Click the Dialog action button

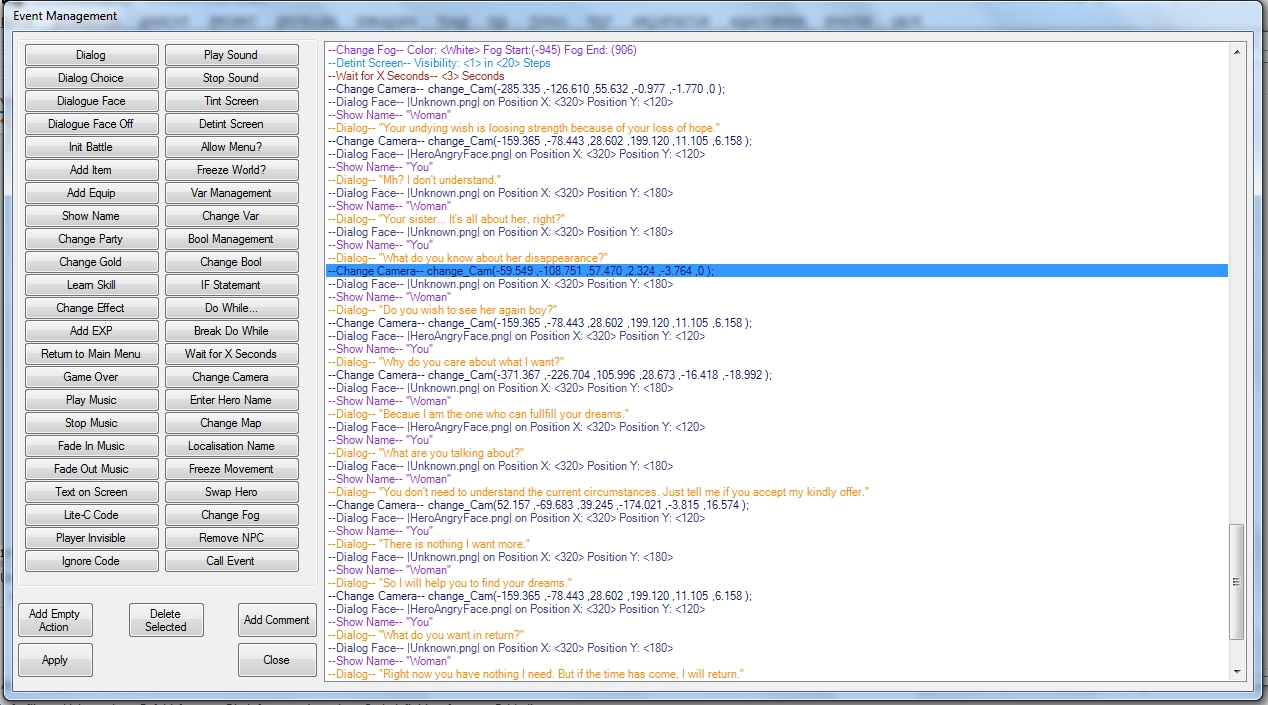[x=91, y=55]
